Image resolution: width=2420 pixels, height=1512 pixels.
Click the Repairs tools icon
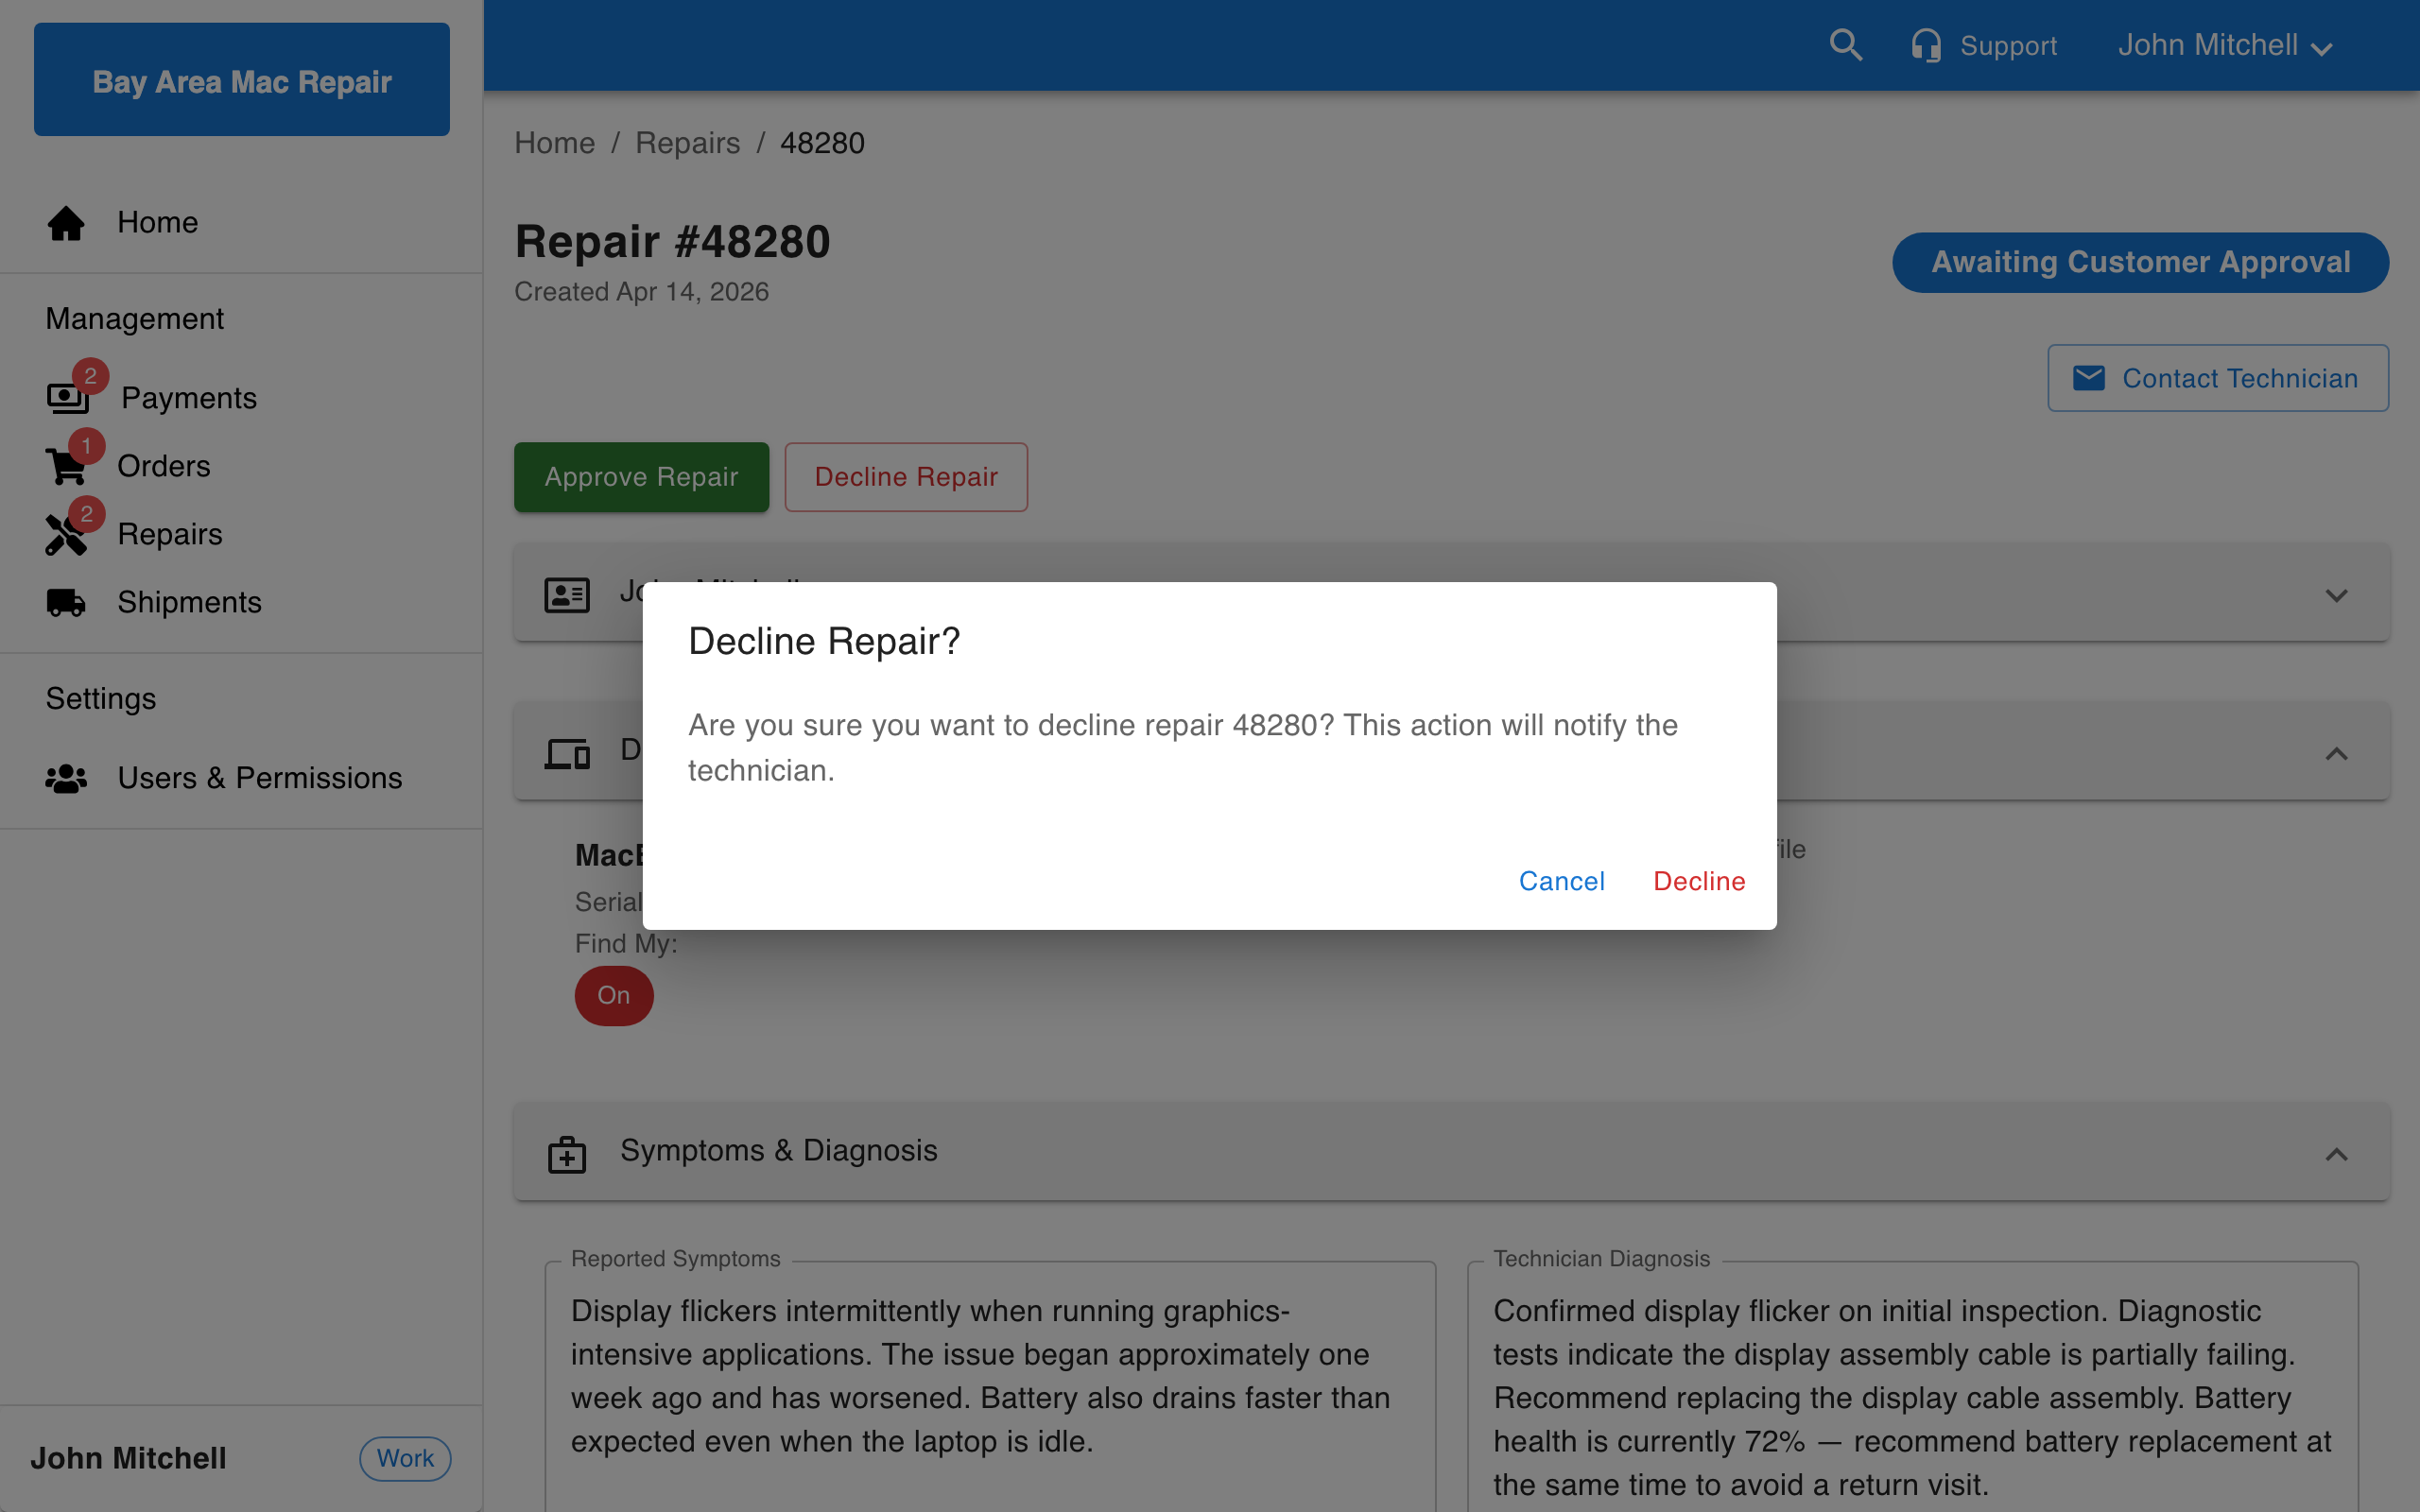(x=66, y=534)
